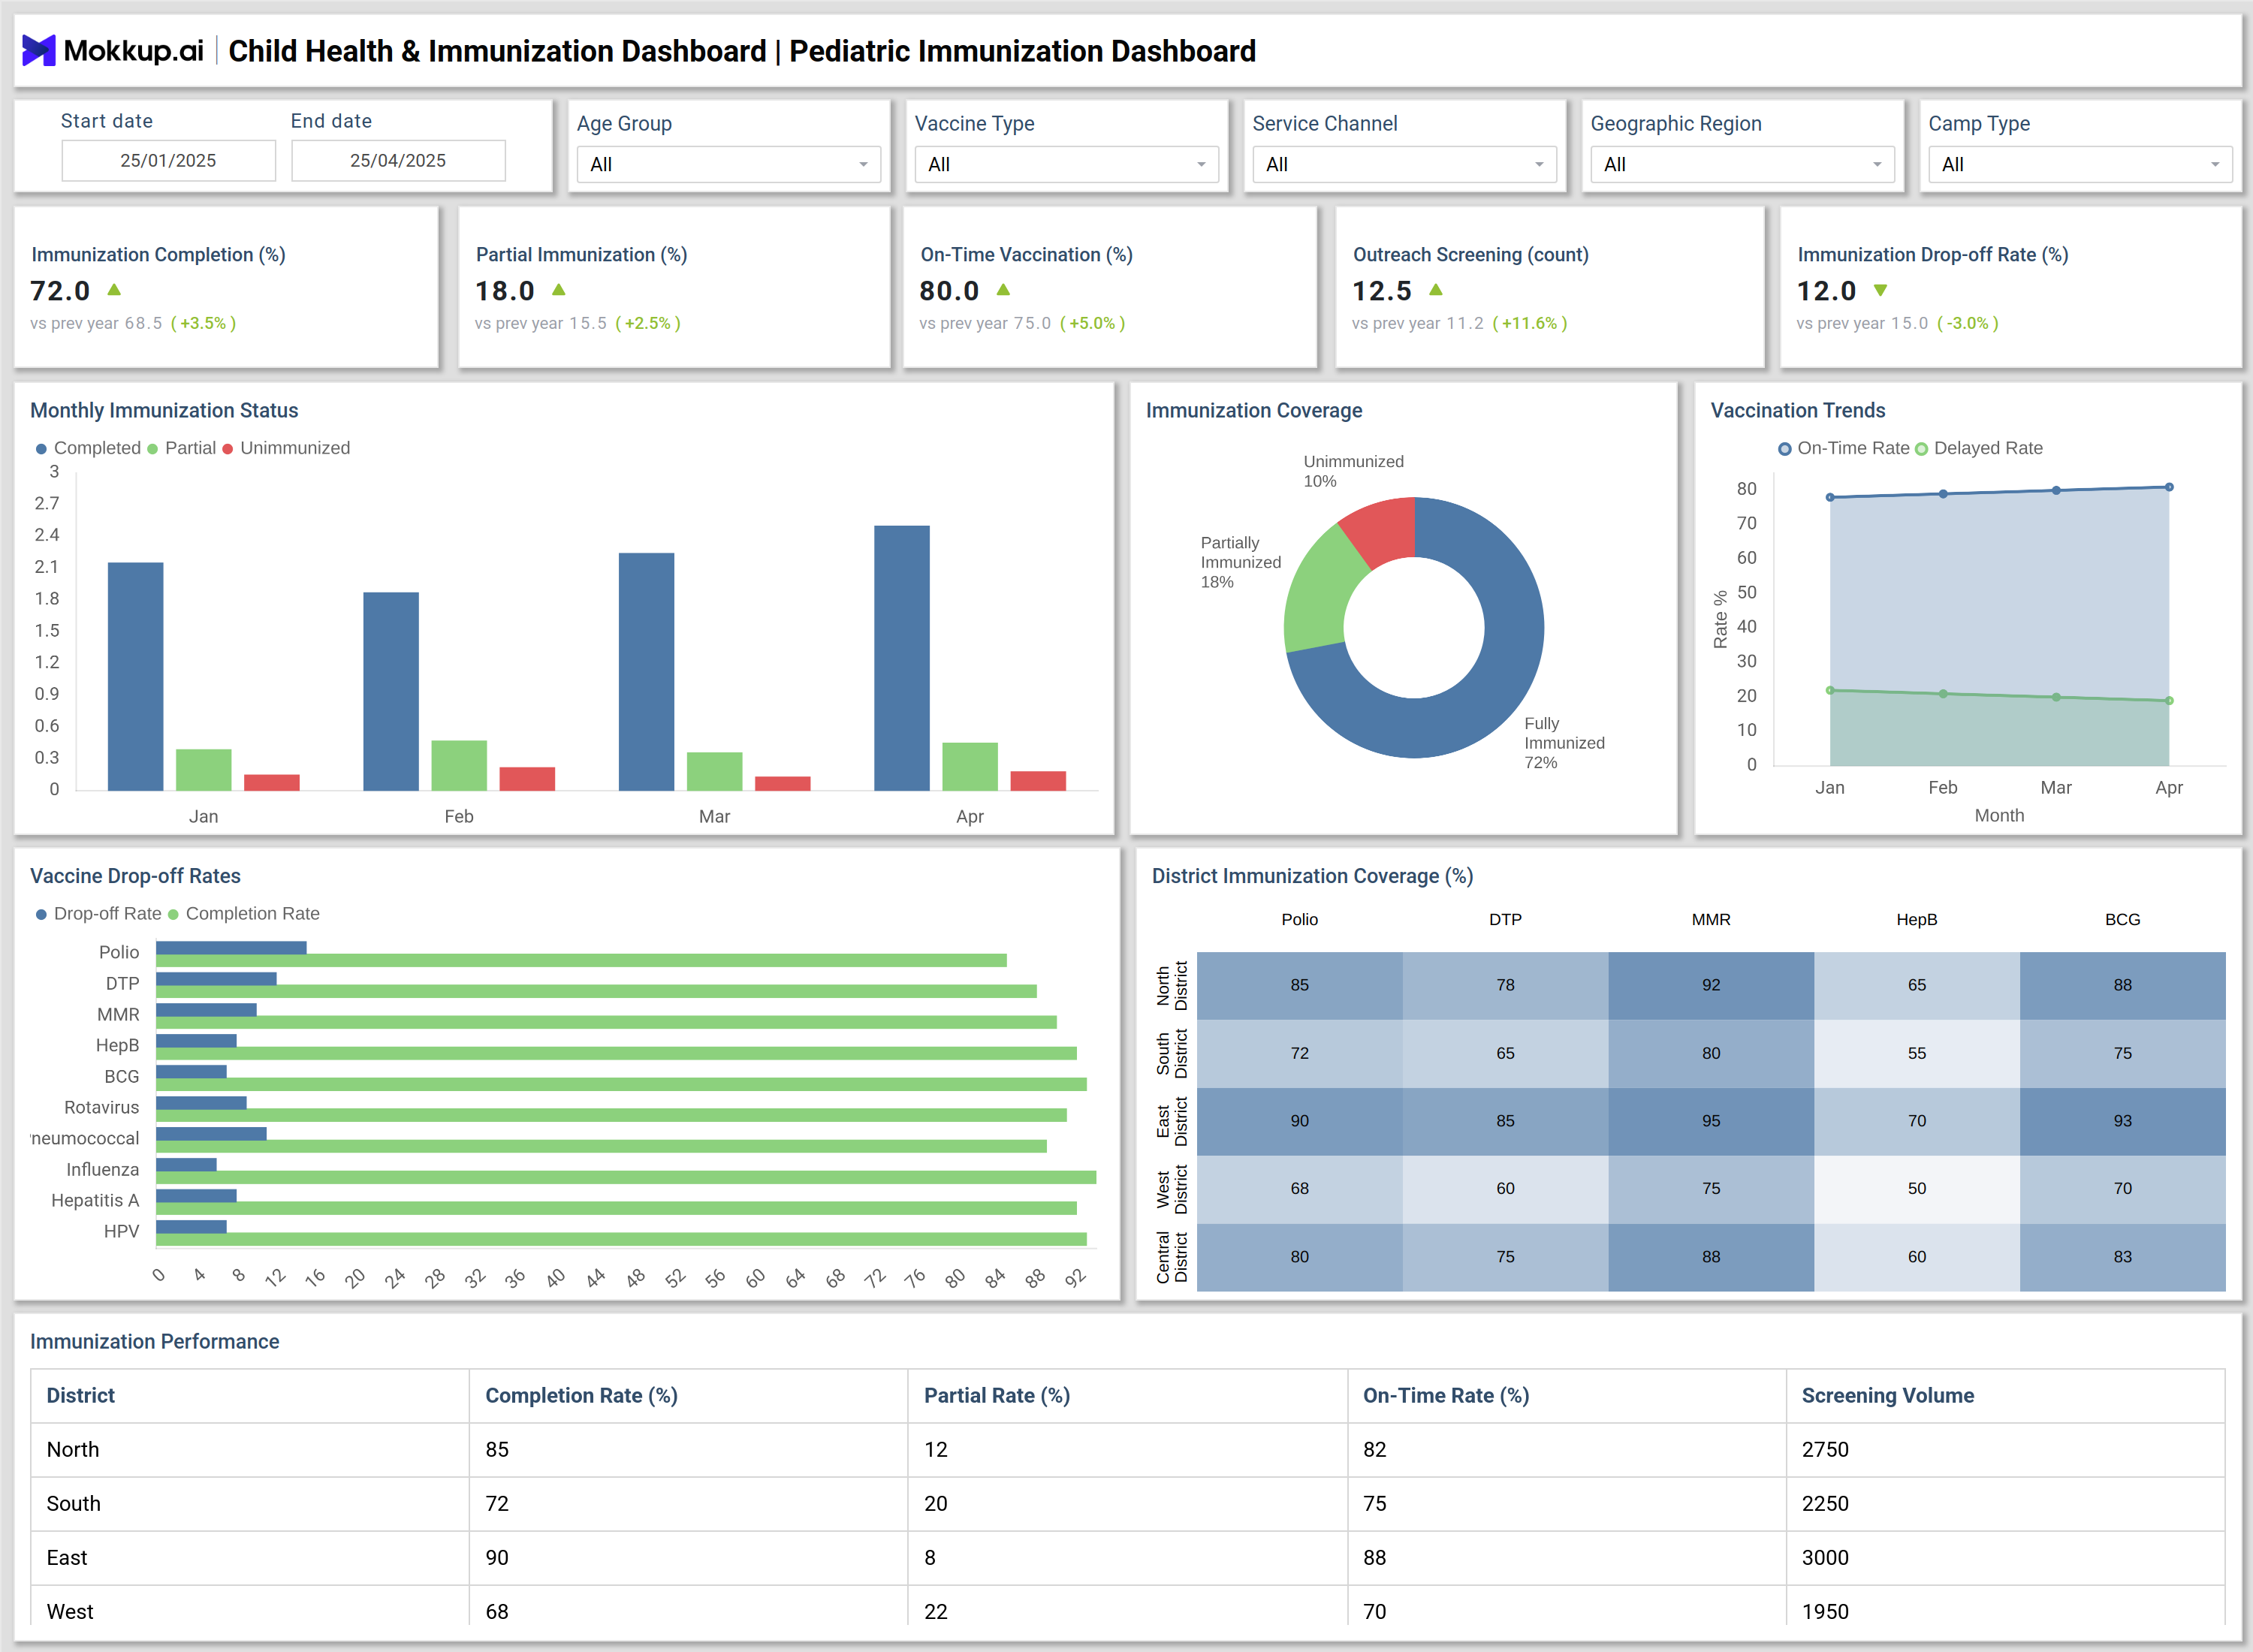The width and height of the screenshot is (2253, 1652).
Task: Click the Hepatitis A label in drop-off chart
Action: pyautogui.click(x=95, y=1201)
